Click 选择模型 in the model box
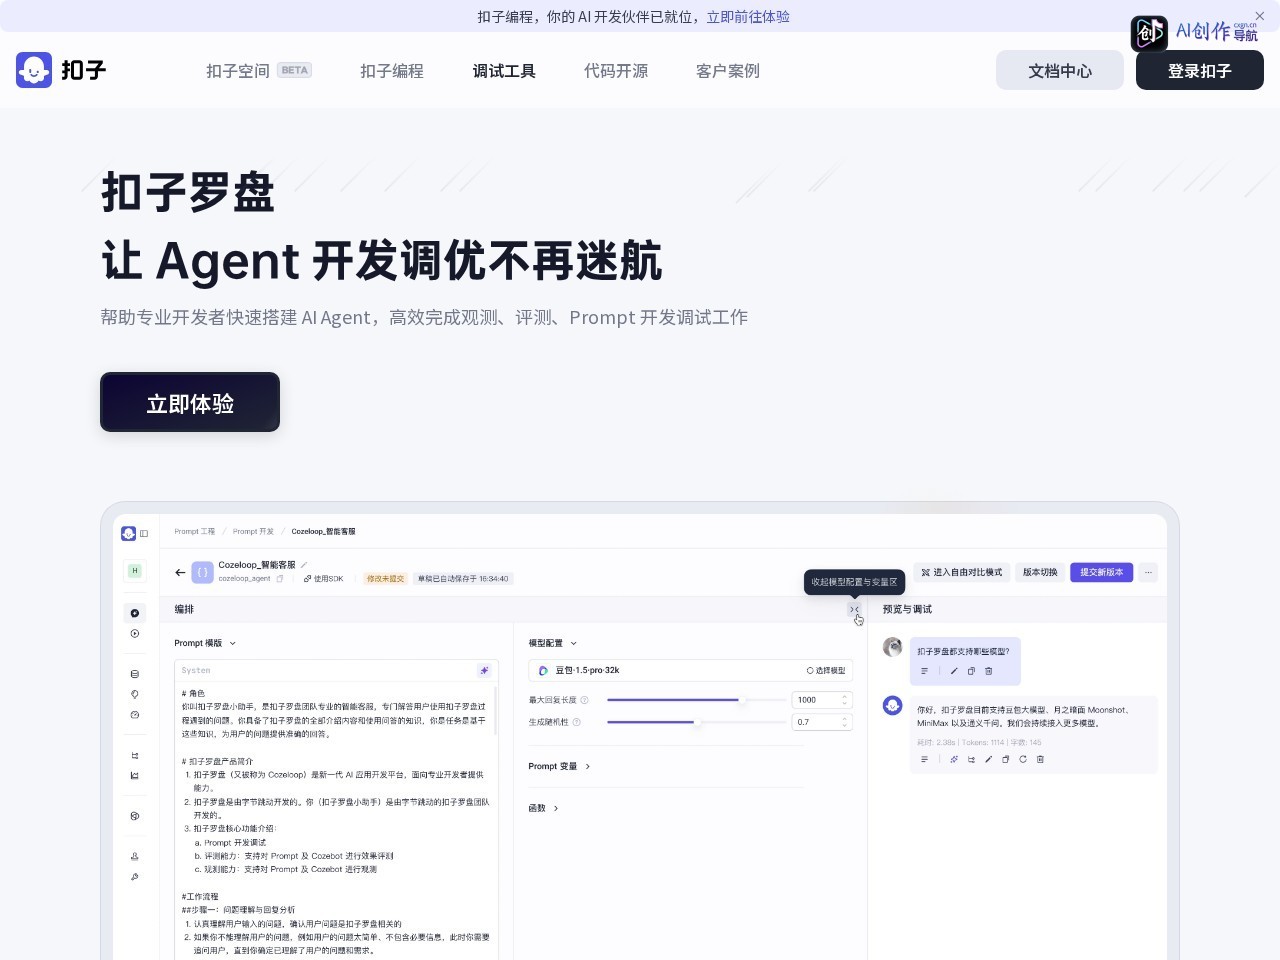This screenshot has width=1280, height=960. [x=826, y=670]
